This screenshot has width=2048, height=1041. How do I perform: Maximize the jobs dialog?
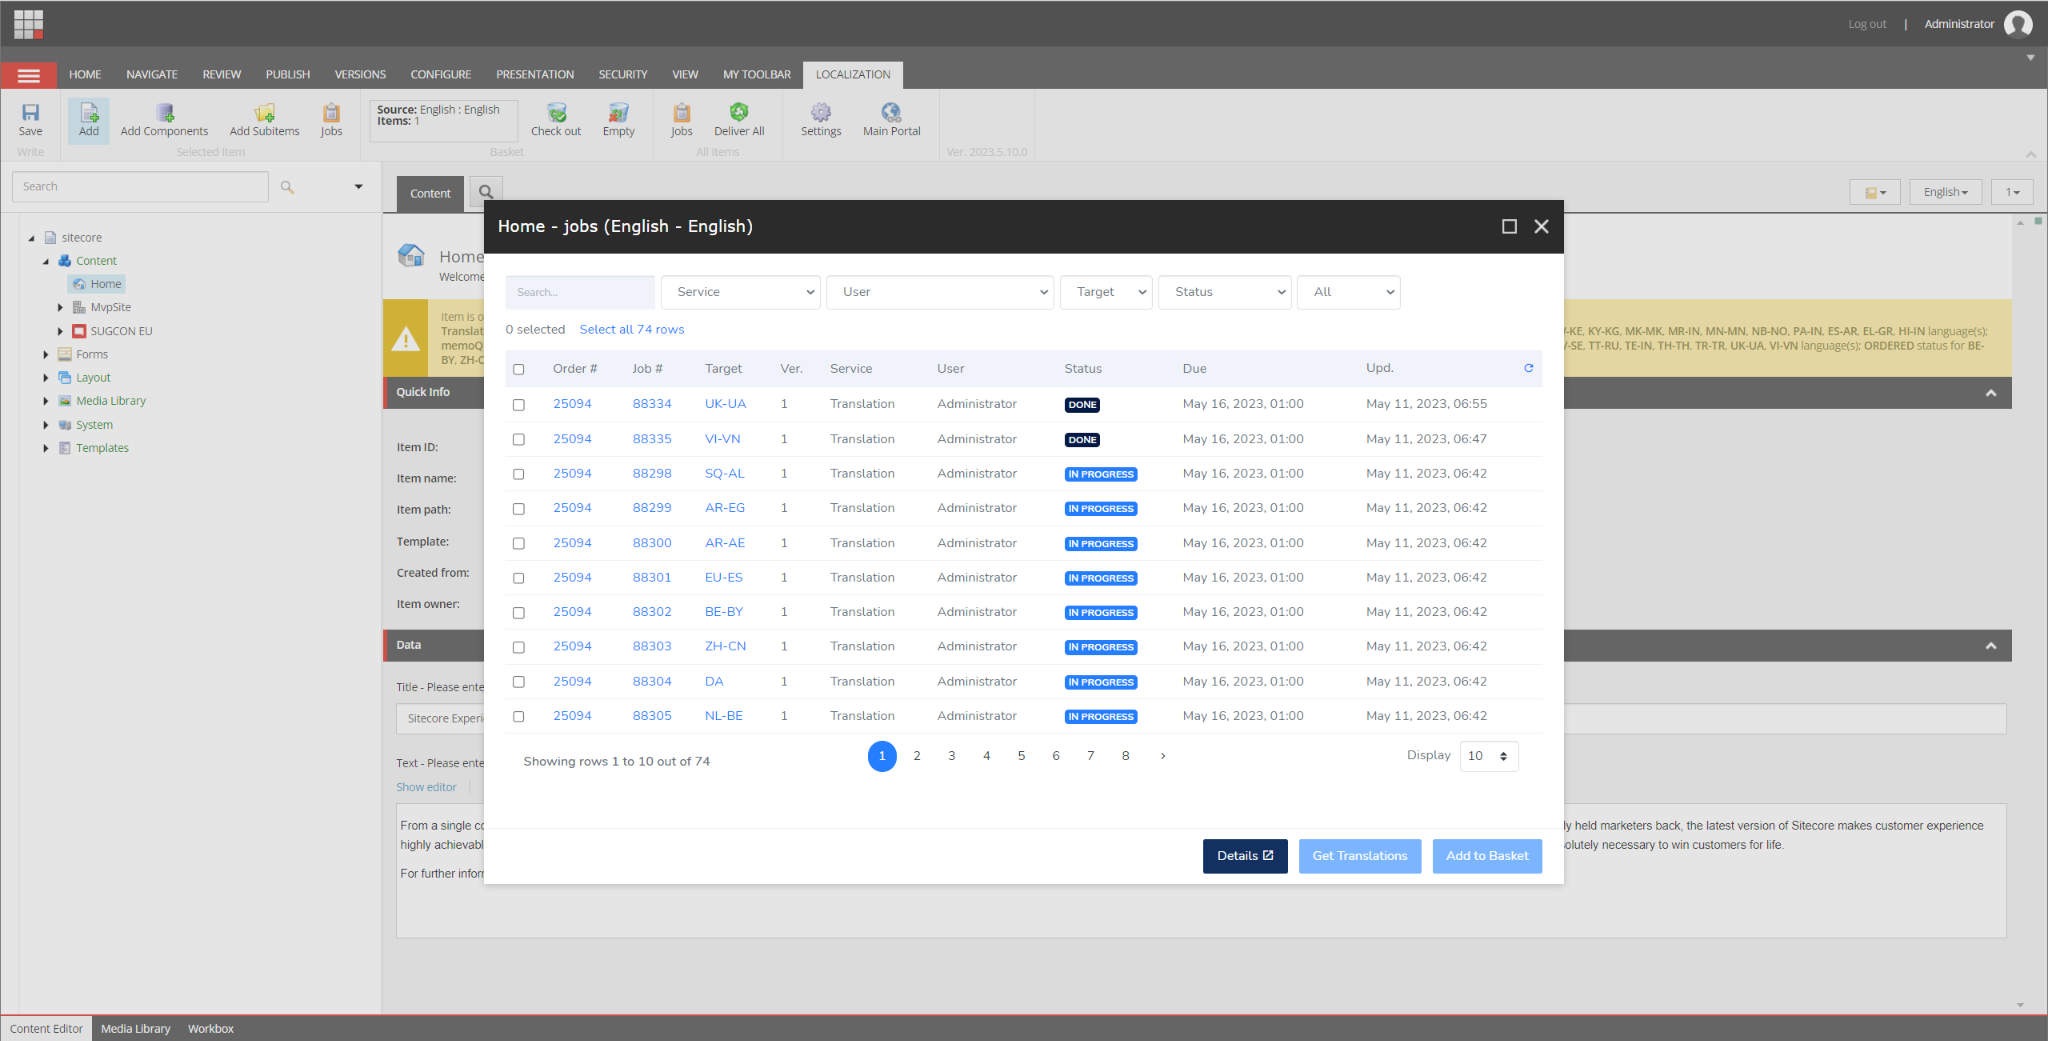[1509, 227]
